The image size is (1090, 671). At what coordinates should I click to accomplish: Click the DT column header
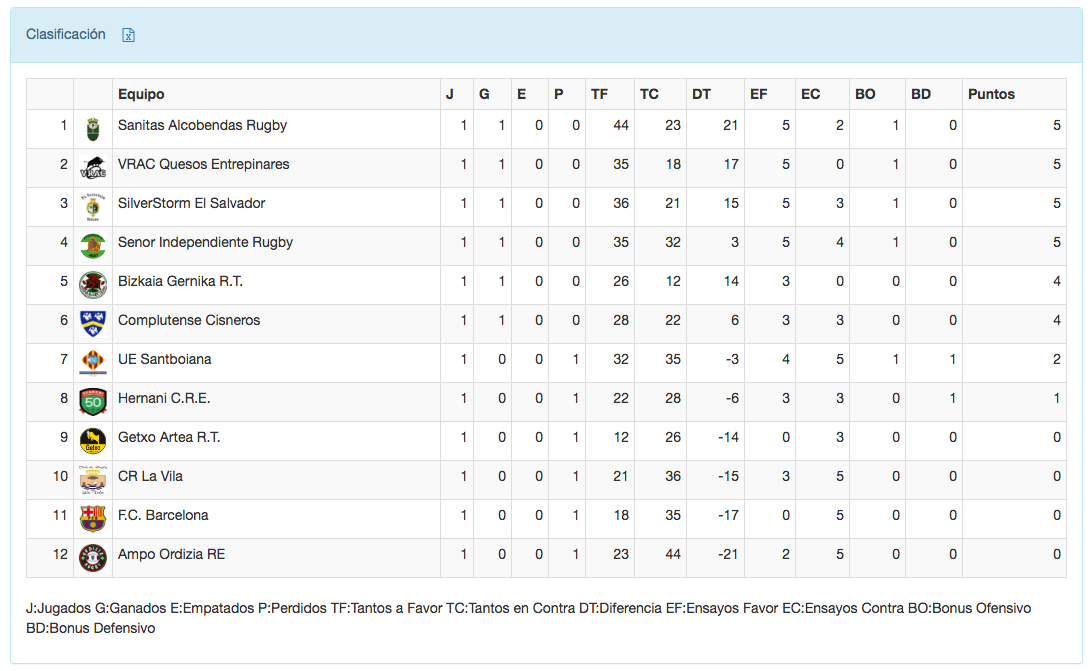coord(701,94)
